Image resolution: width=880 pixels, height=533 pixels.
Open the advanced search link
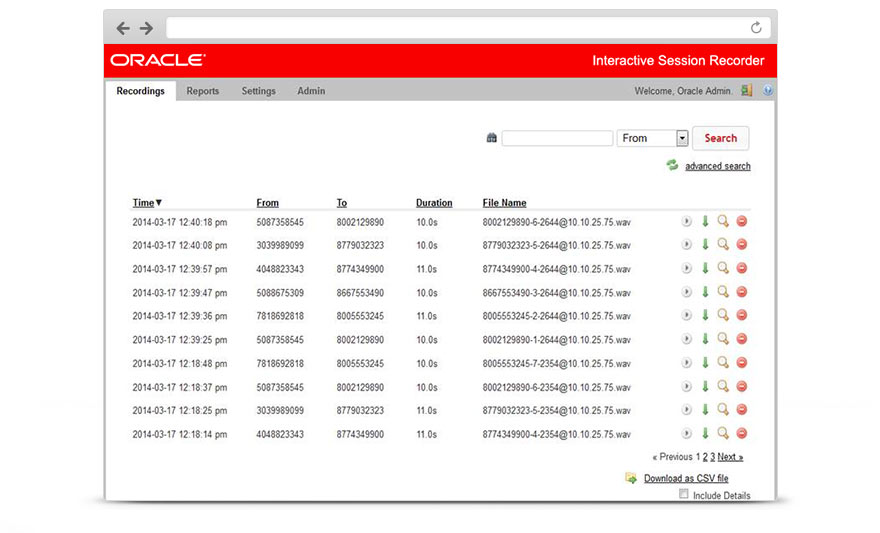[x=718, y=166]
